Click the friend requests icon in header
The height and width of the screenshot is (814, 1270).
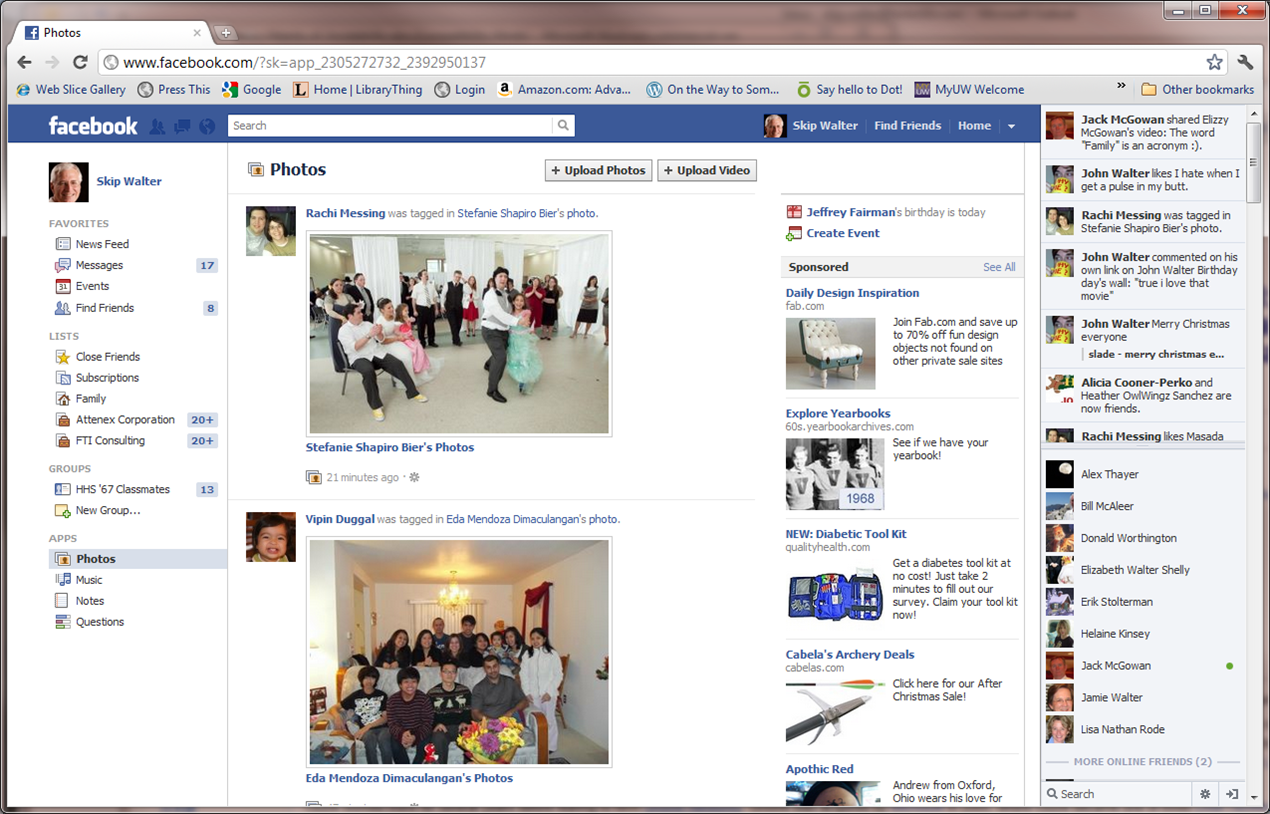tap(157, 126)
